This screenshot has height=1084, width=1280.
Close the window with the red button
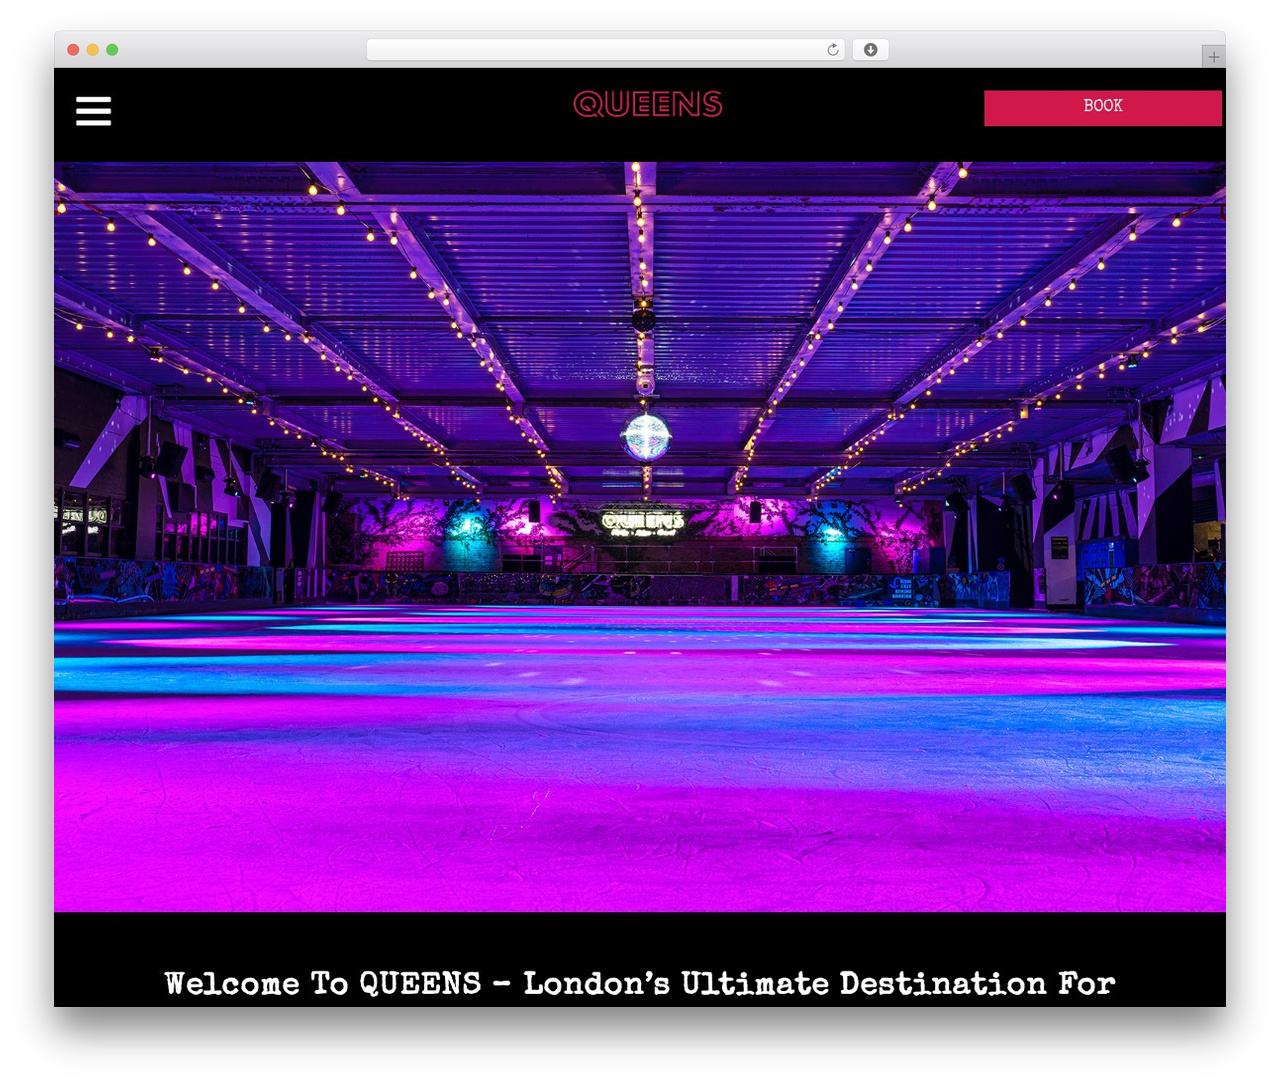click(73, 49)
